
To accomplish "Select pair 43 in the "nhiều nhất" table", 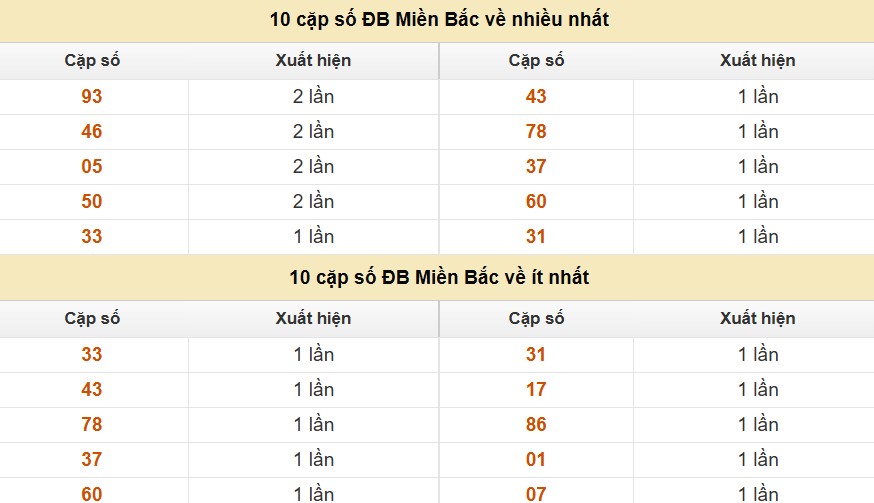I will [x=536, y=97].
